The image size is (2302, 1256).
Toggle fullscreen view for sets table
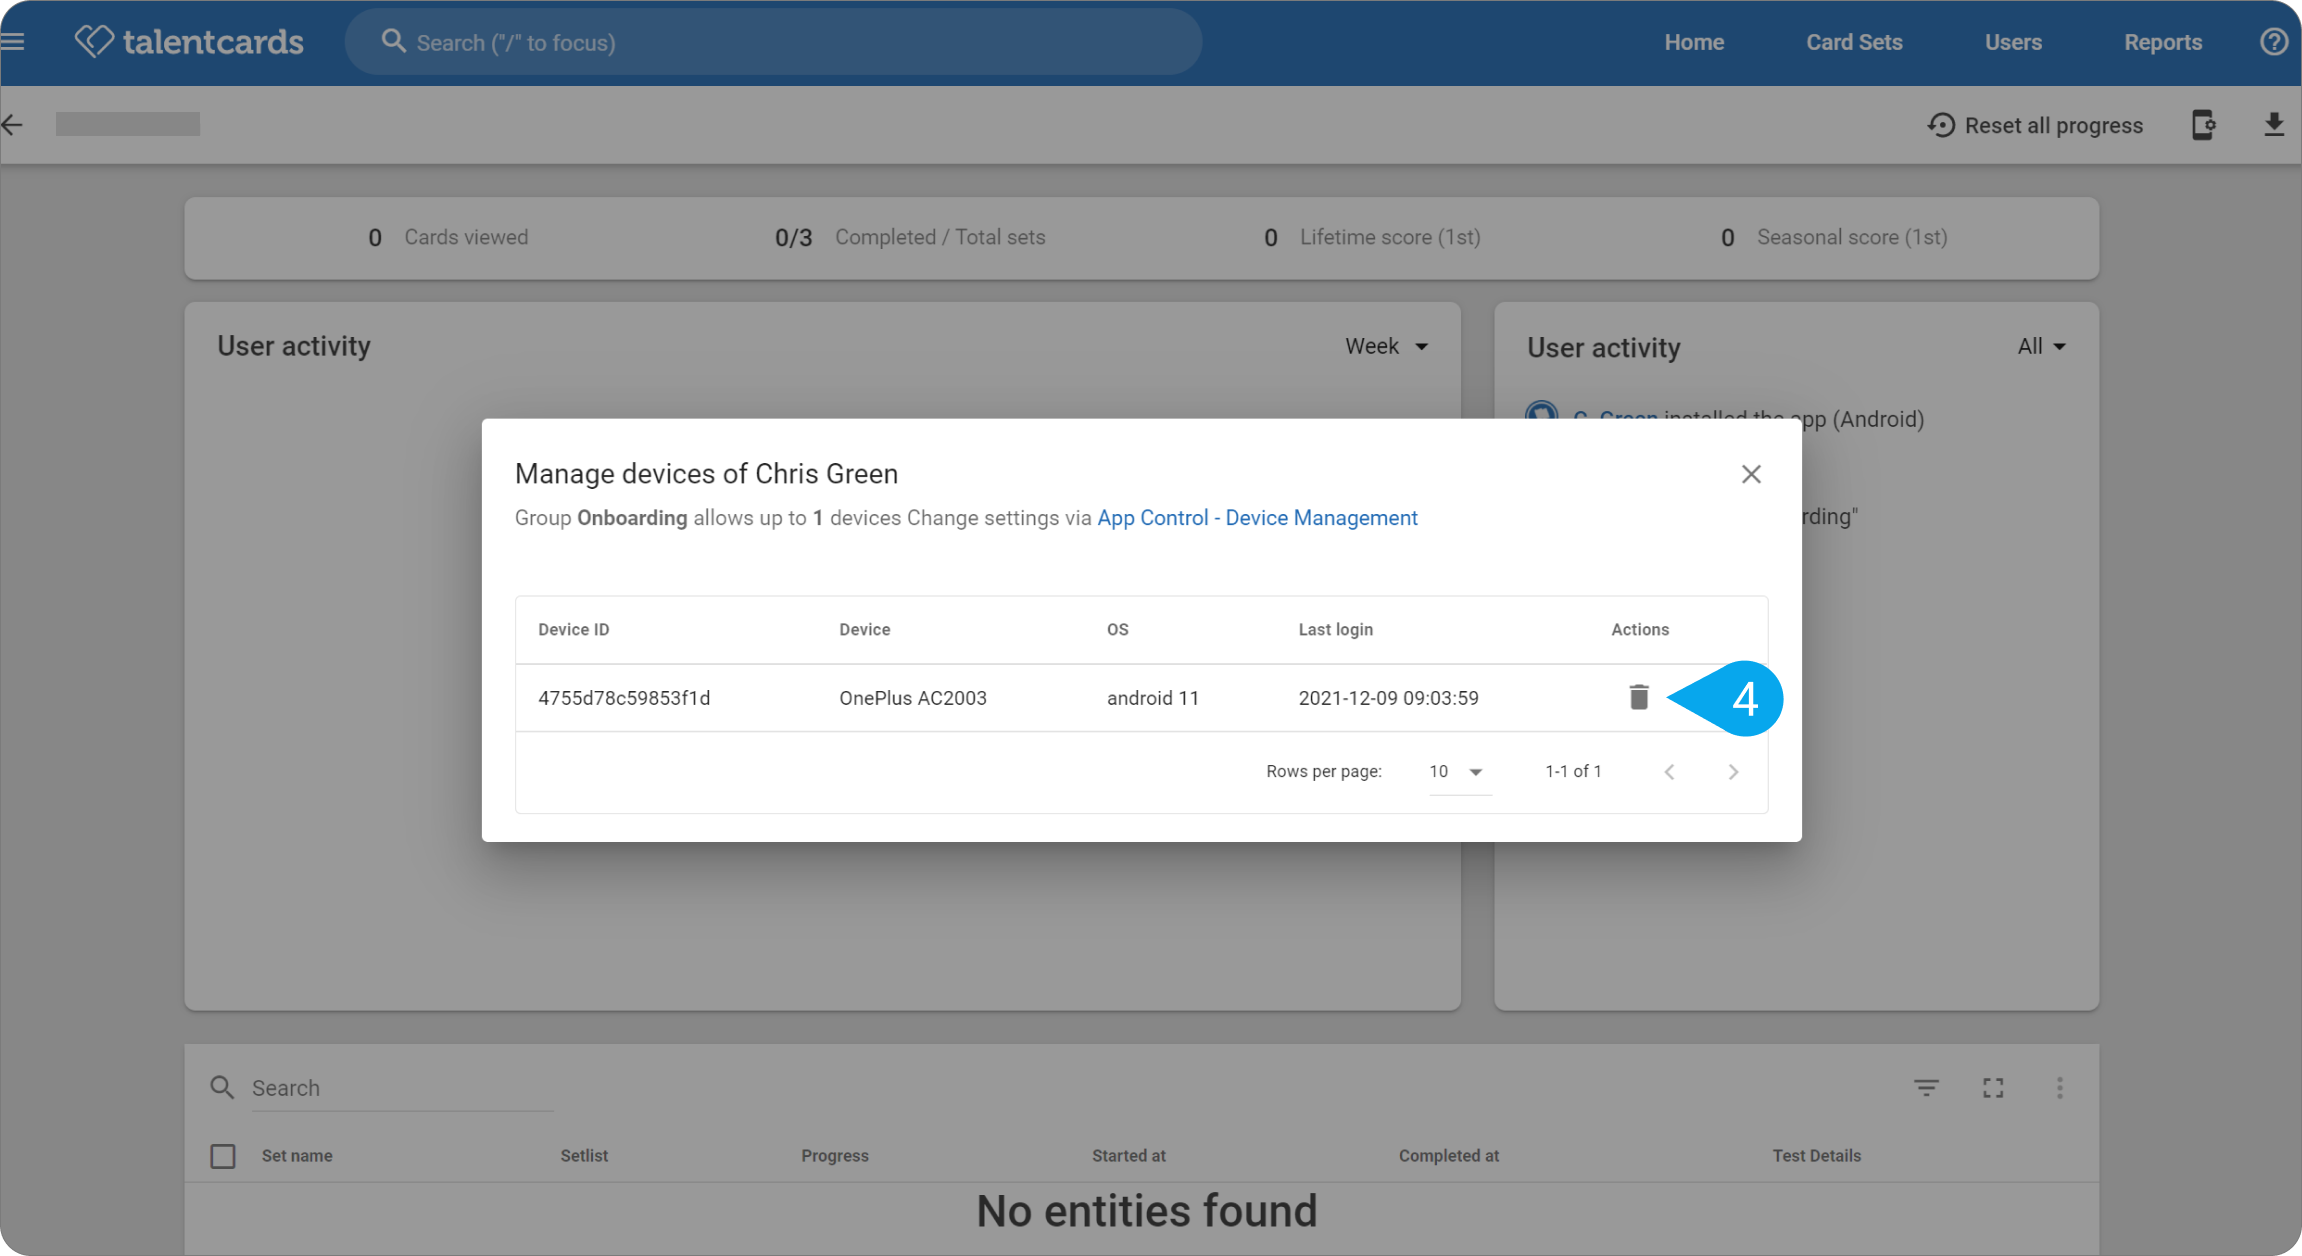1993,1088
